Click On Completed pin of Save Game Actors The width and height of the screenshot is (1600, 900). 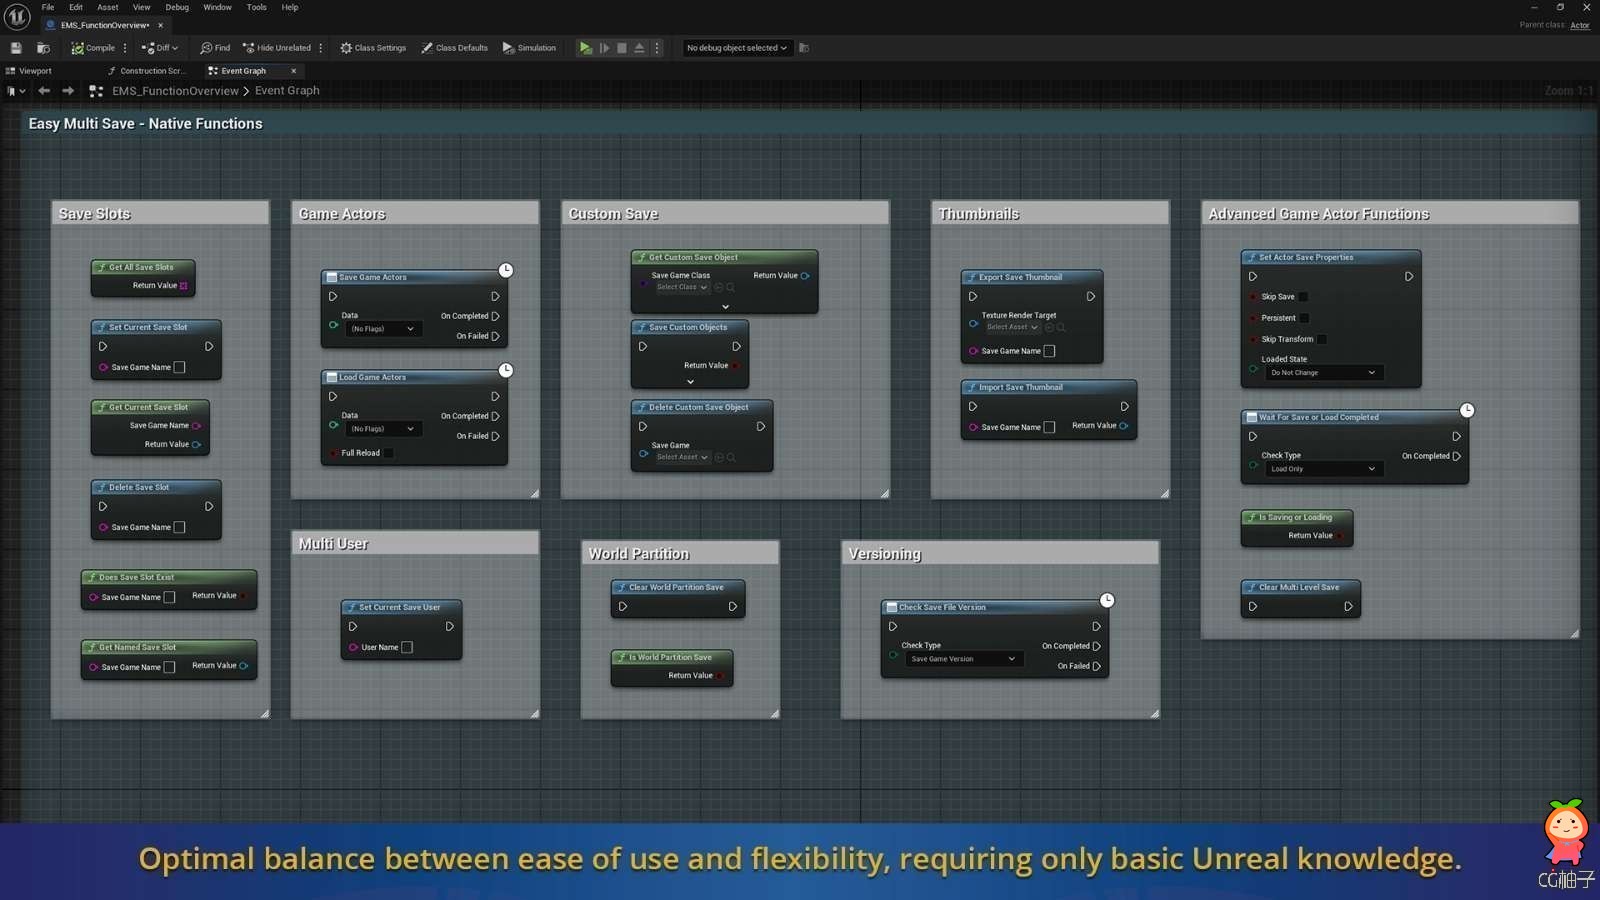coord(495,316)
